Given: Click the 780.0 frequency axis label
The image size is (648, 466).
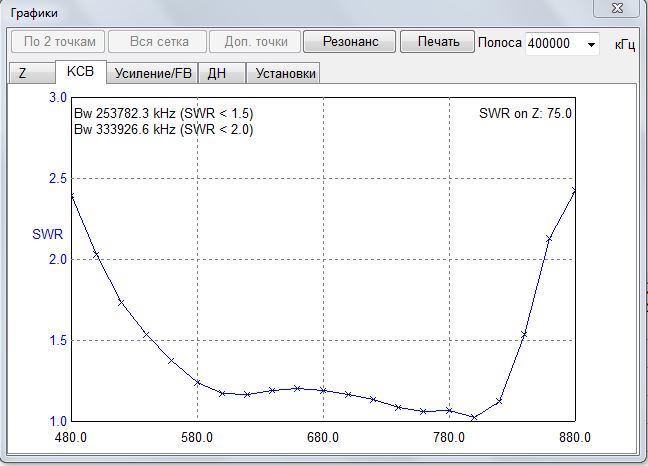Looking at the screenshot, I should click(449, 437).
